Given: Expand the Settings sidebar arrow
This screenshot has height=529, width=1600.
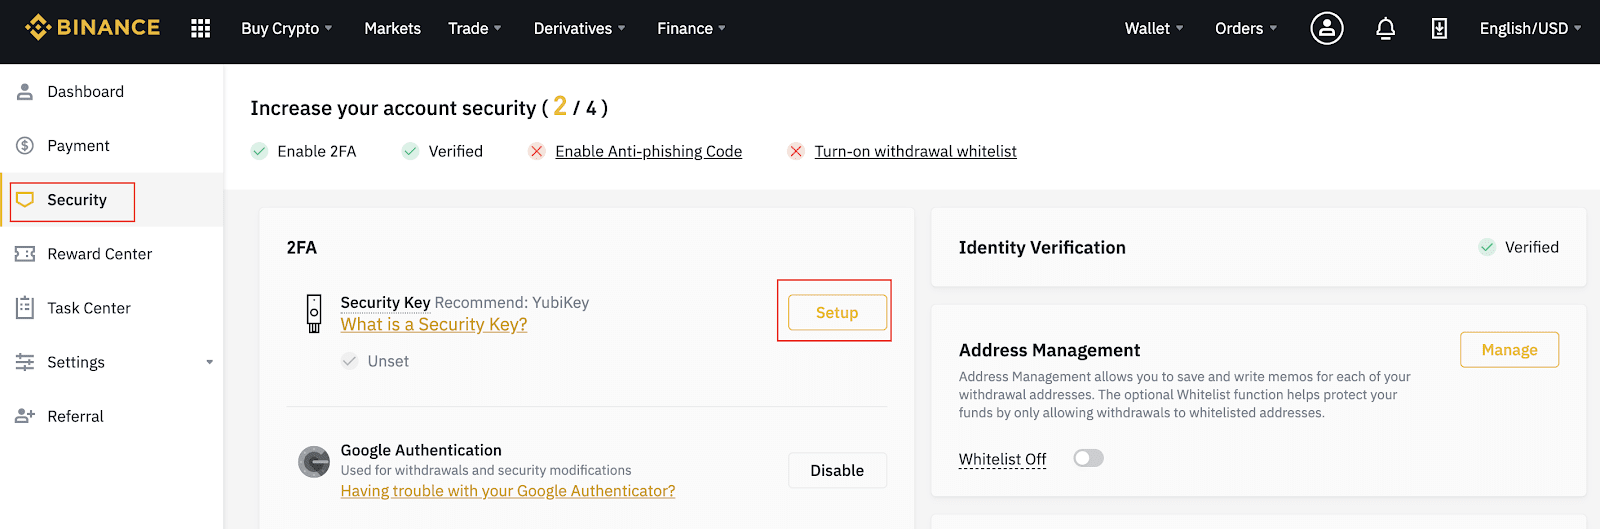Looking at the screenshot, I should pos(209,362).
